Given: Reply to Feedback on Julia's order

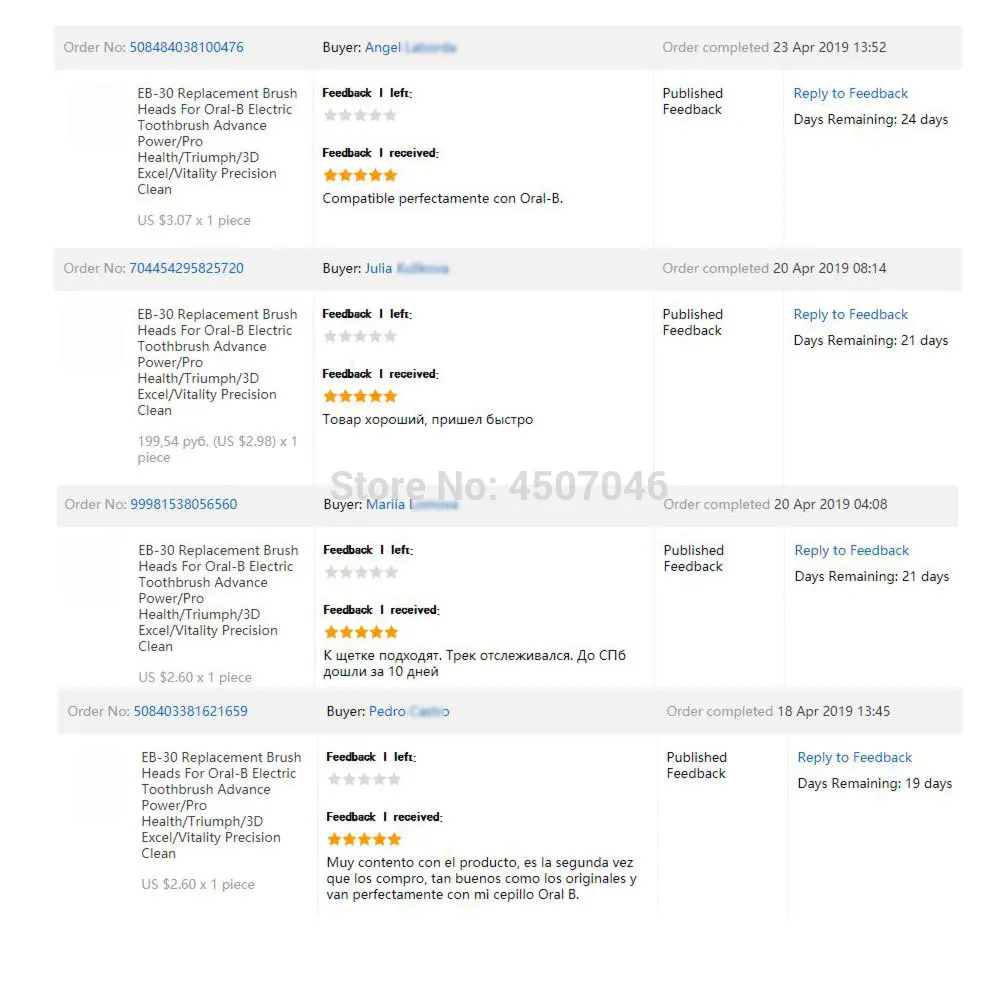Looking at the screenshot, I should pyautogui.click(x=851, y=314).
